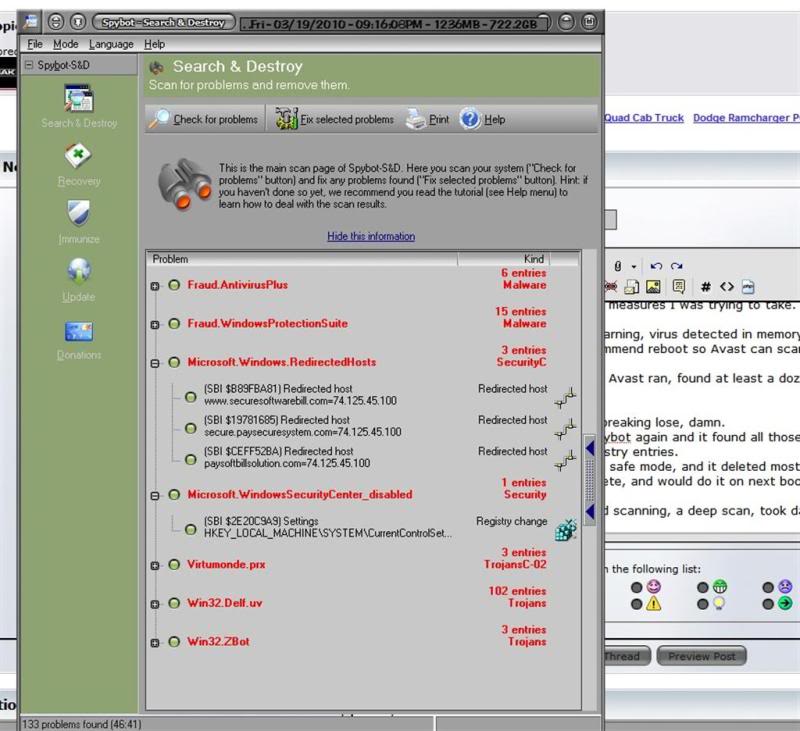Toggle checkbox for Win32.Delf.uv
This screenshot has height=731, width=800.
pyautogui.click(x=174, y=603)
